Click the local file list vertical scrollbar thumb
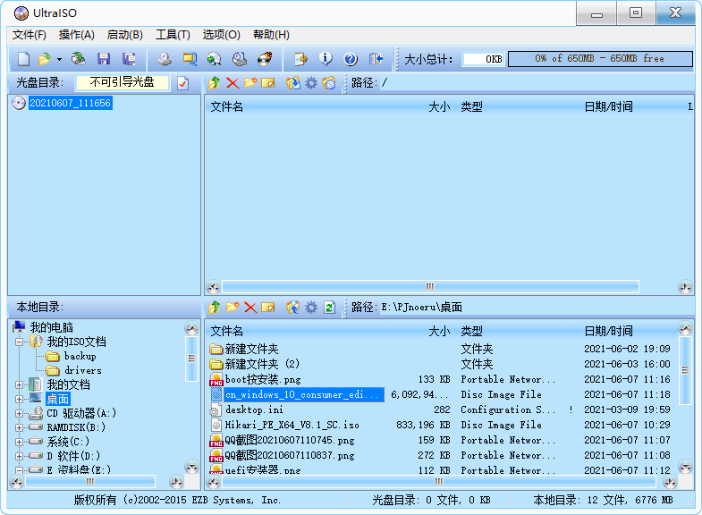This screenshot has width=702, height=515. click(x=685, y=370)
